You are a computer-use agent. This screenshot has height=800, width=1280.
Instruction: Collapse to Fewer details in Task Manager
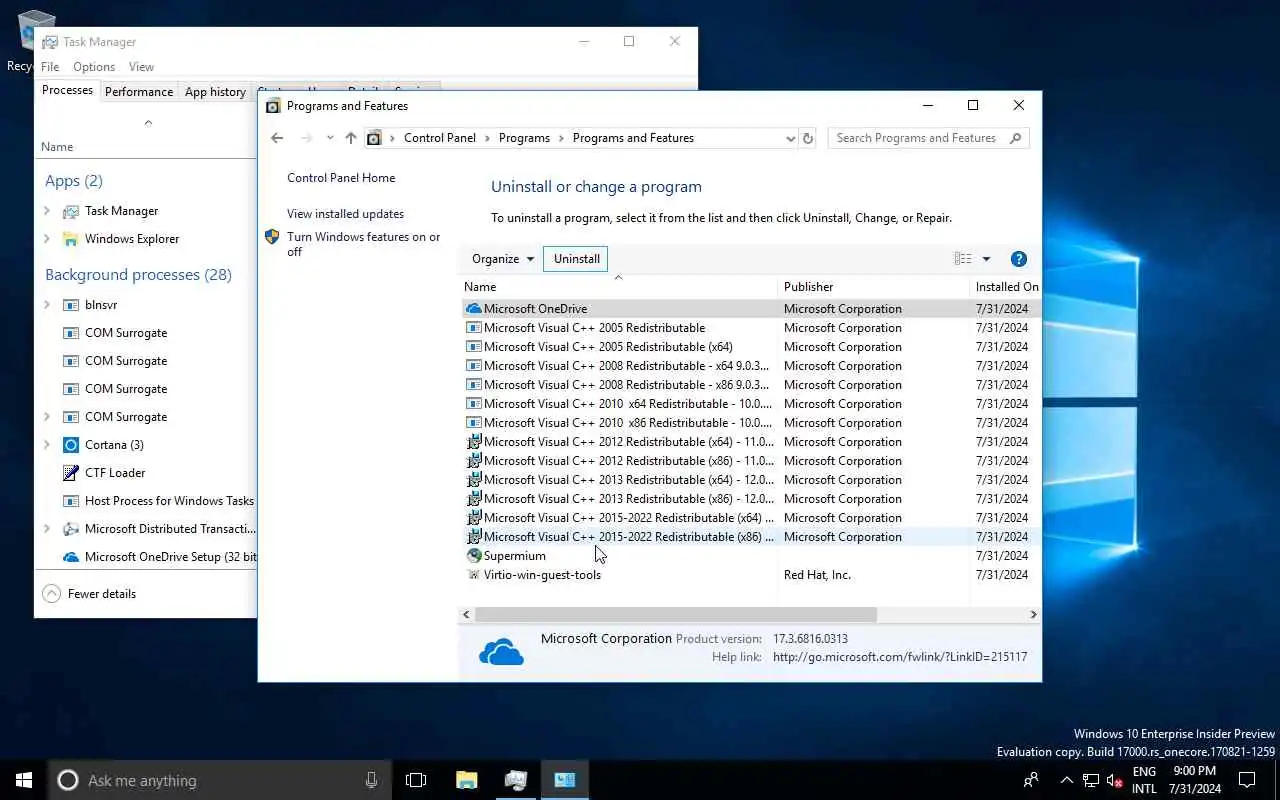tap(90, 594)
